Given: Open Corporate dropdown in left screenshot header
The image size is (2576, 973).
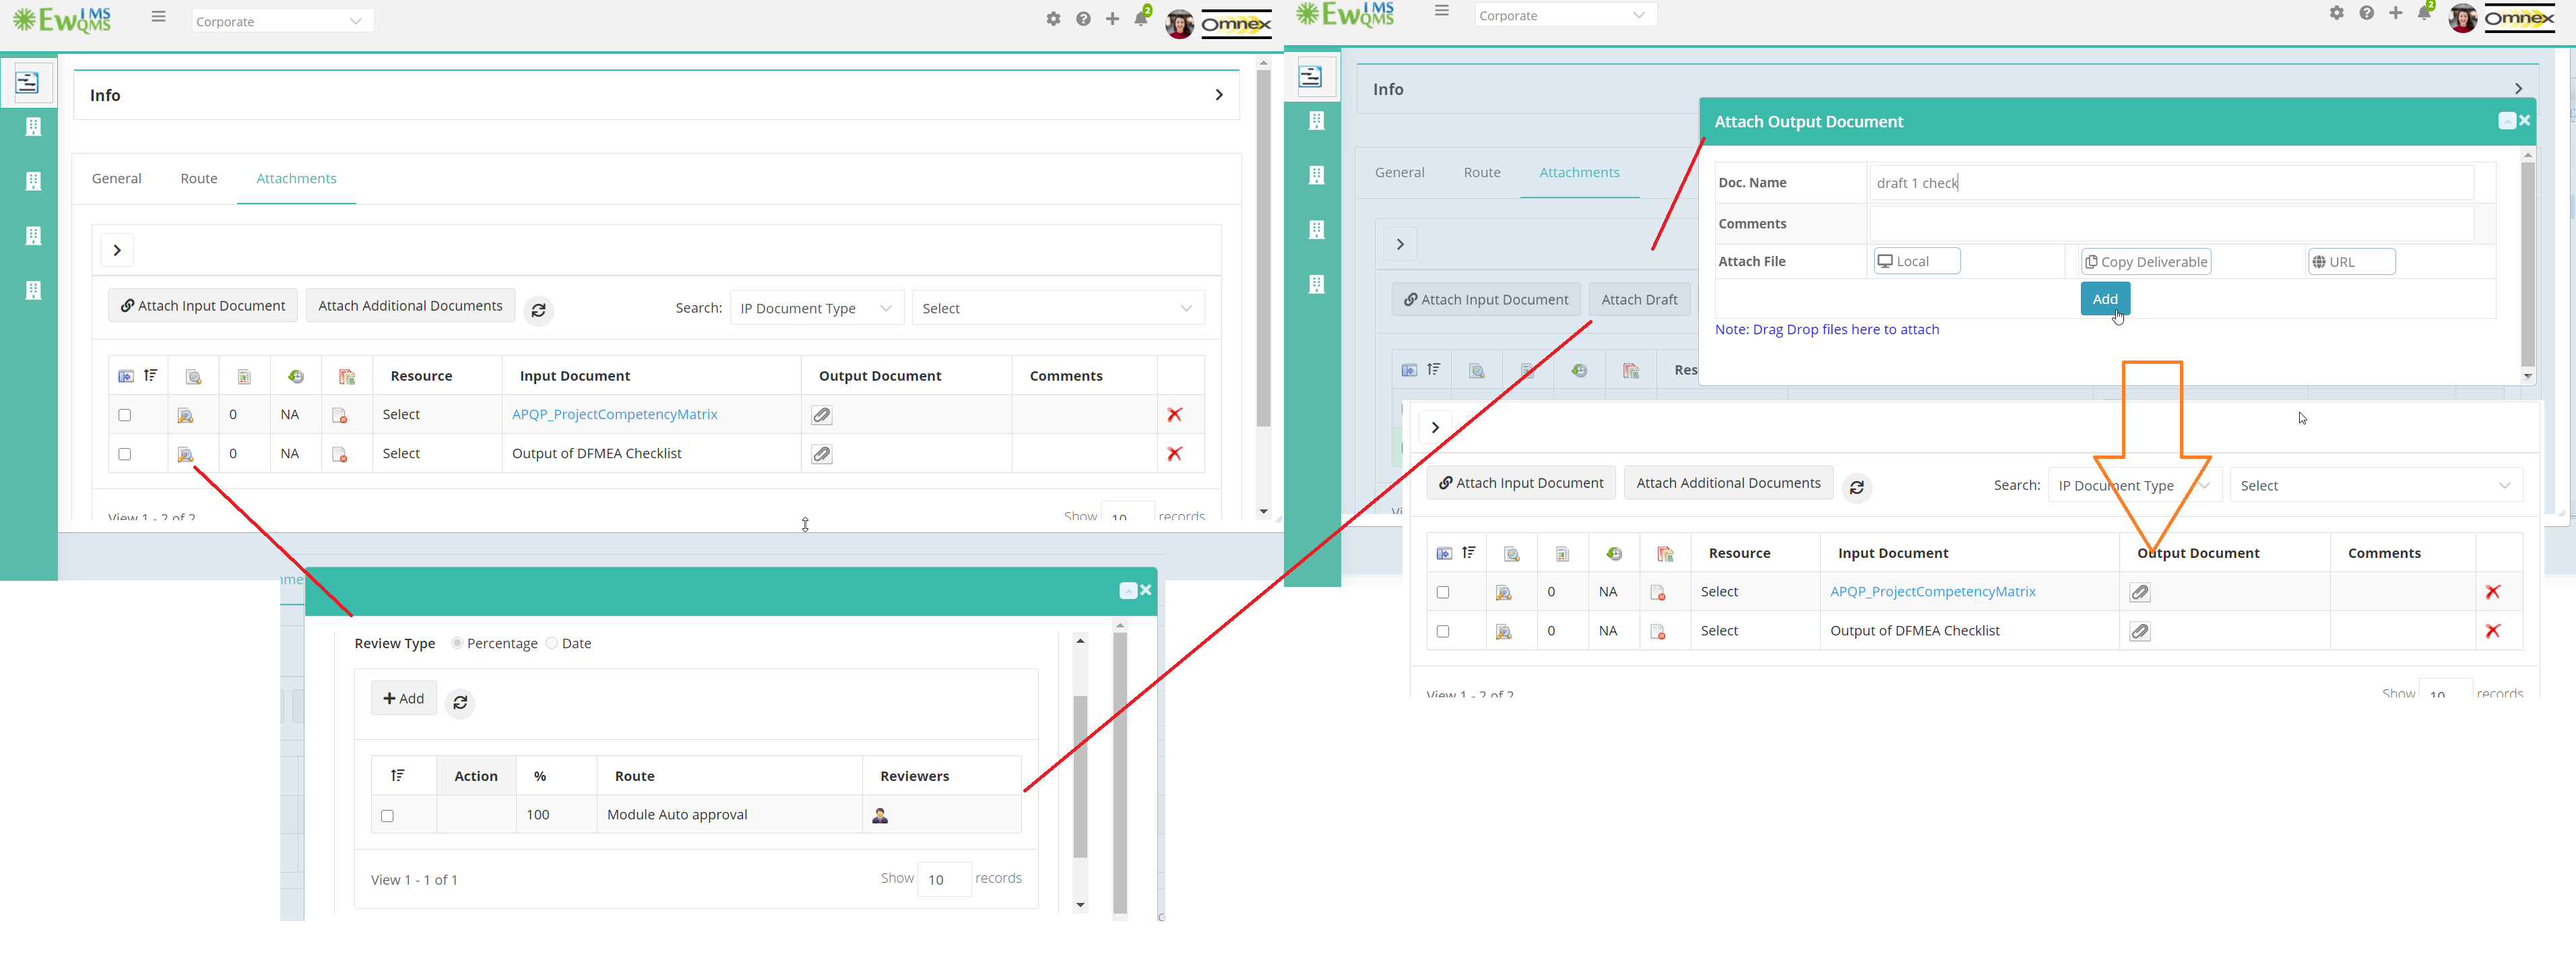Looking at the screenshot, I should [283, 21].
